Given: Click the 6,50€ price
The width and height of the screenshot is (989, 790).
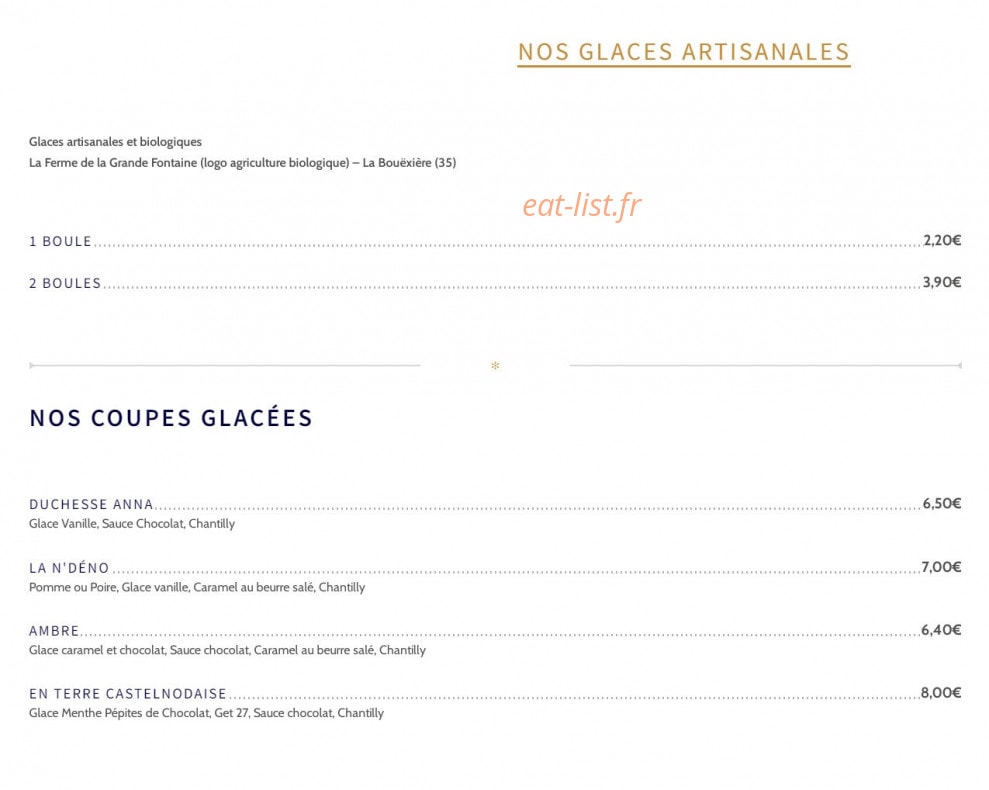Looking at the screenshot, I should 942,503.
